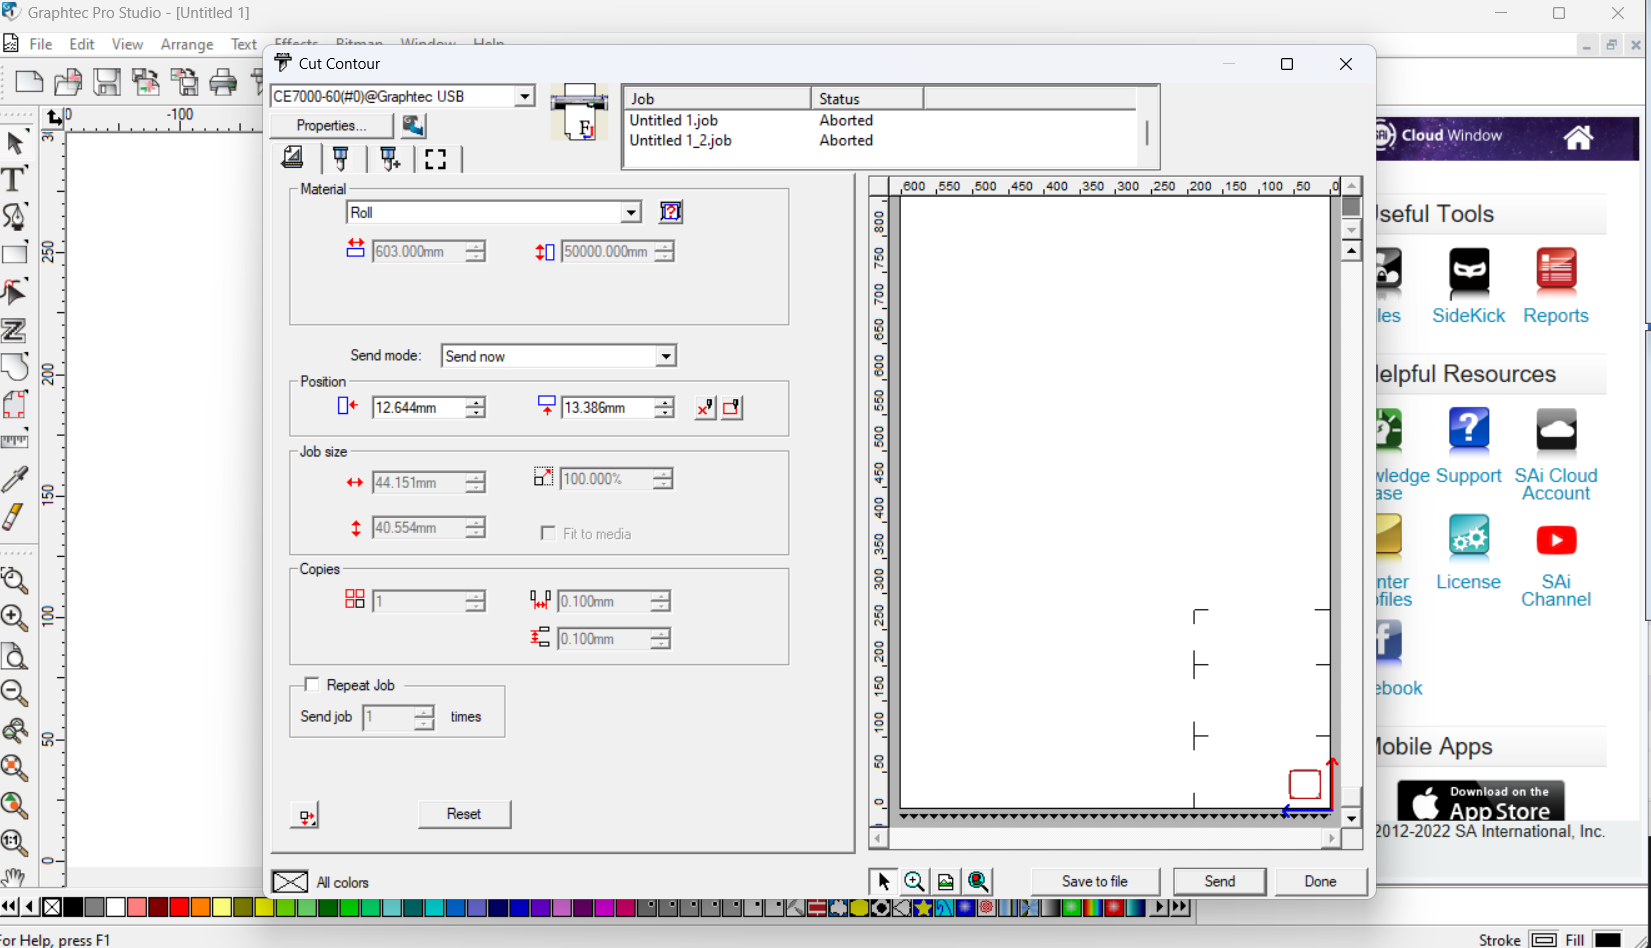Click the Print toolbar icon

[223, 82]
